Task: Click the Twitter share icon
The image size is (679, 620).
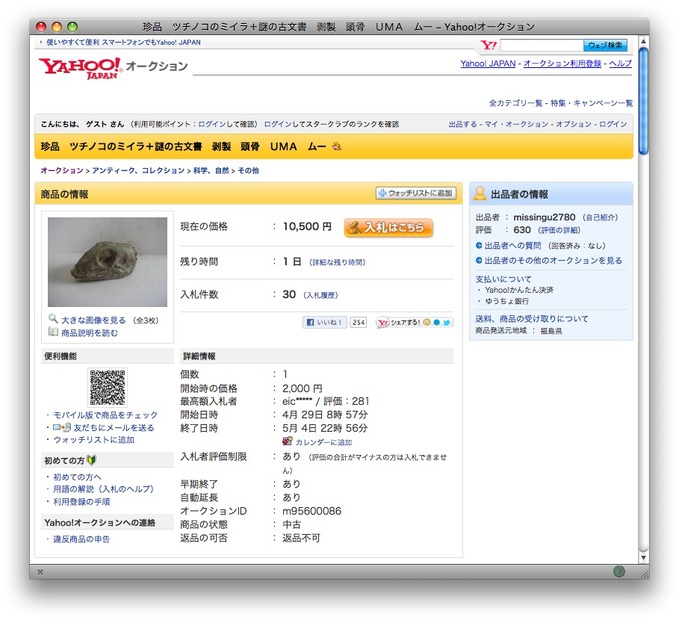Action: (446, 322)
